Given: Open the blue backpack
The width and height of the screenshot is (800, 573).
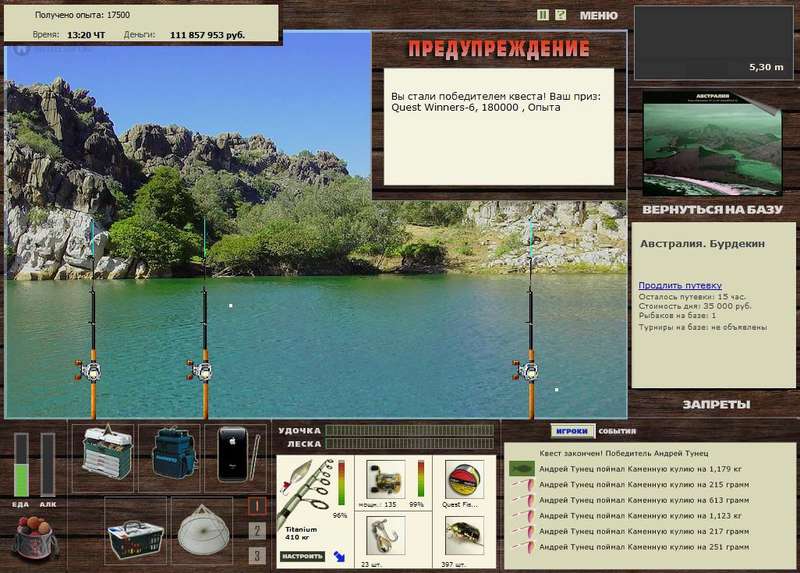Looking at the screenshot, I should pyautogui.click(x=174, y=454).
